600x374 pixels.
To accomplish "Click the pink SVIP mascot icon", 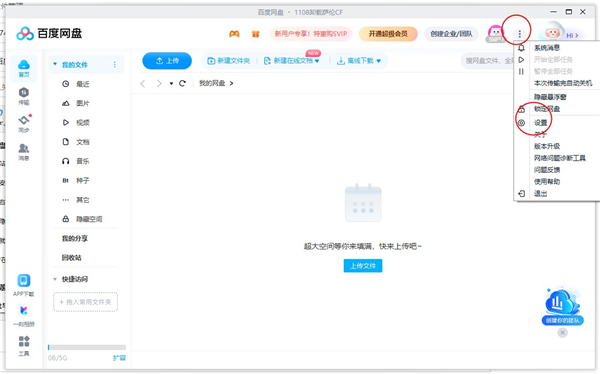I will (x=495, y=33).
